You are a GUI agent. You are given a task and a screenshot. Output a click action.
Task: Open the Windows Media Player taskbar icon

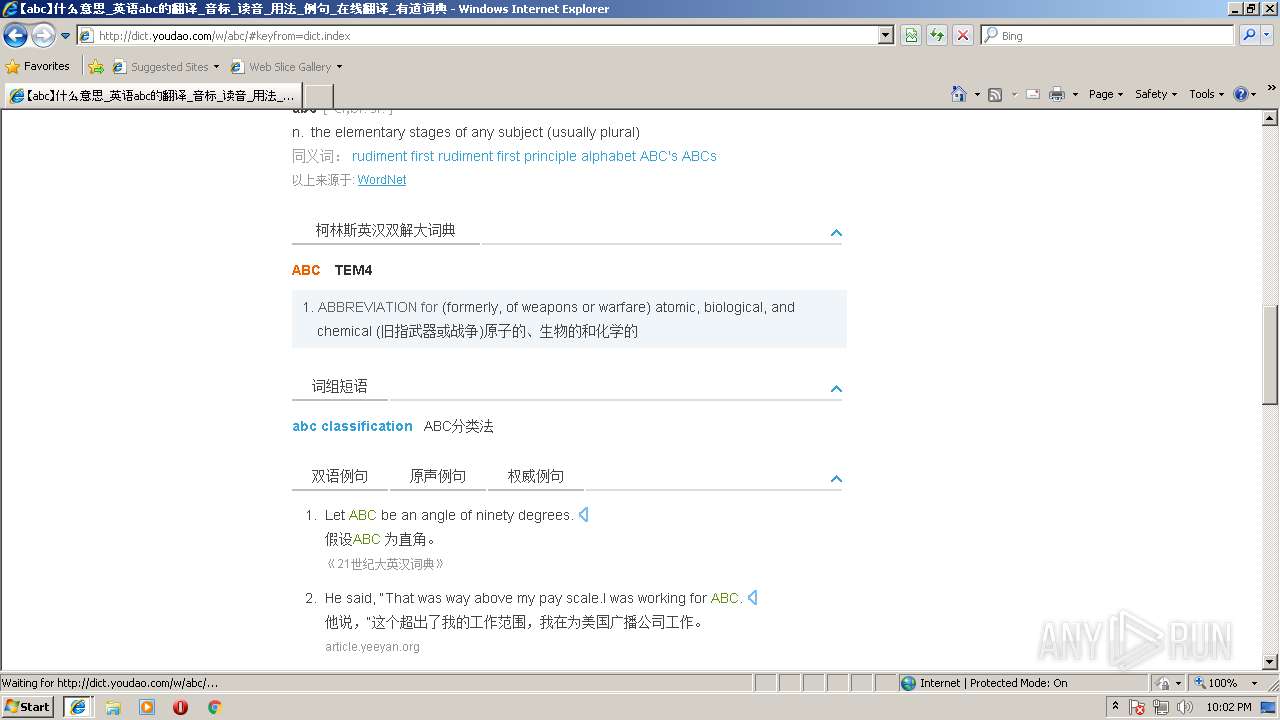coord(147,707)
